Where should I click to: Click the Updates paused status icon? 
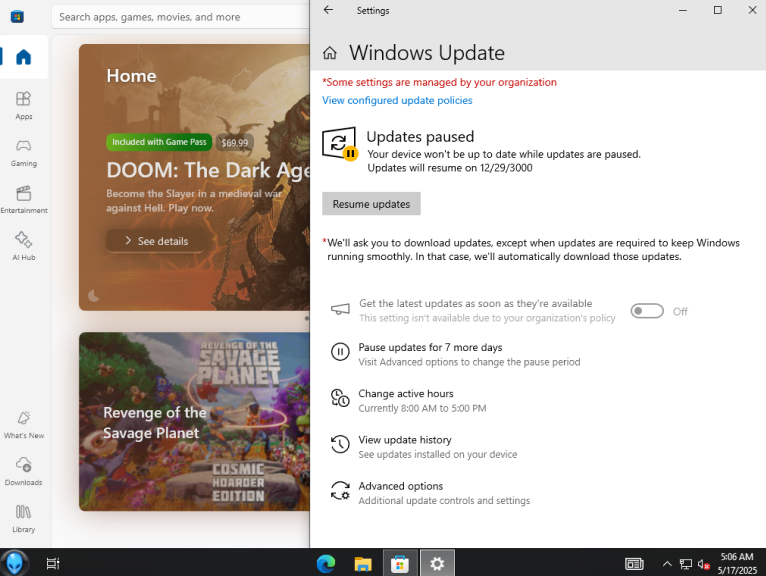340,144
